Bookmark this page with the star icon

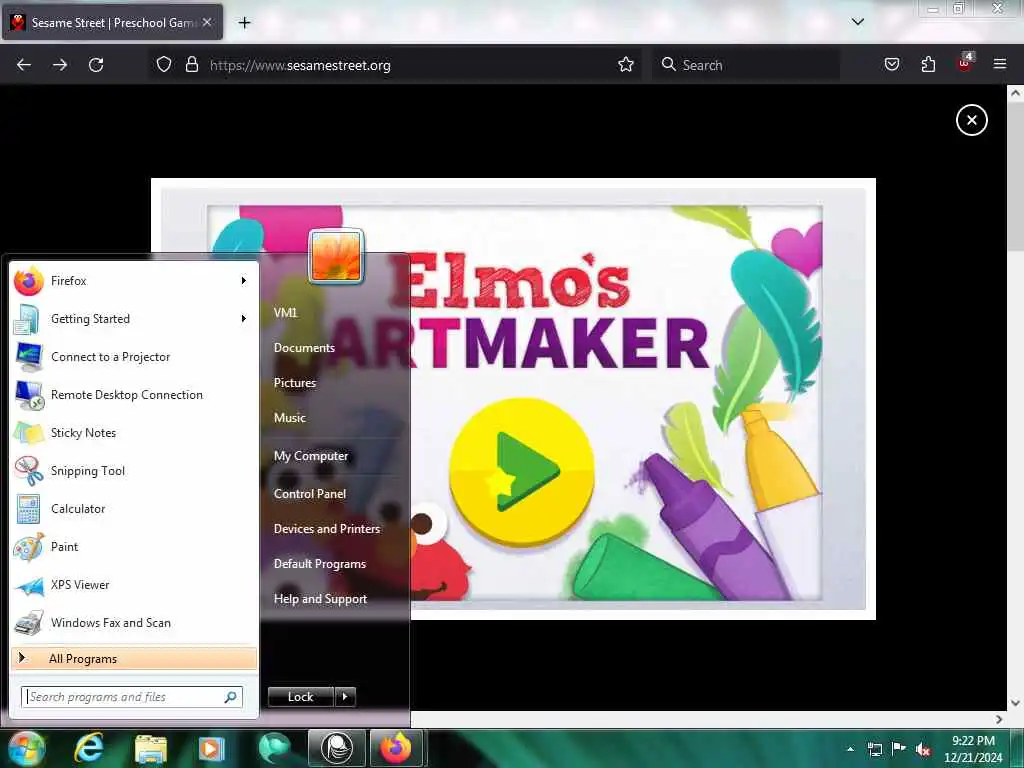[626, 65]
